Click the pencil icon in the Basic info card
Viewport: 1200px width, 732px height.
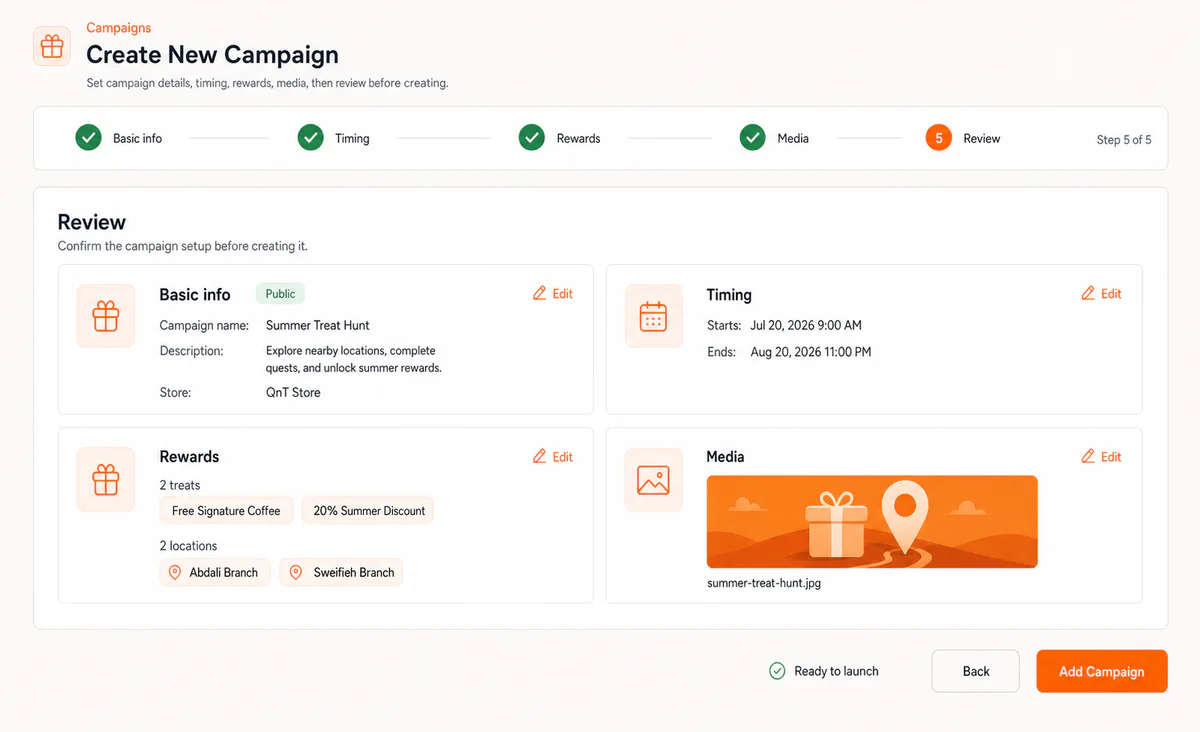[540, 293]
